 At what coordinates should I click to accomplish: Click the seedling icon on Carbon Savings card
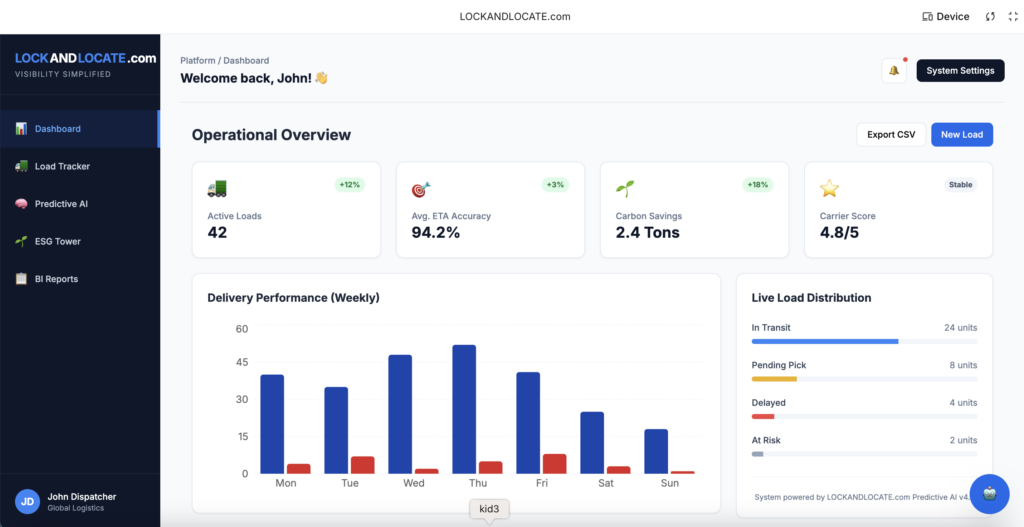[x=625, y=189]
